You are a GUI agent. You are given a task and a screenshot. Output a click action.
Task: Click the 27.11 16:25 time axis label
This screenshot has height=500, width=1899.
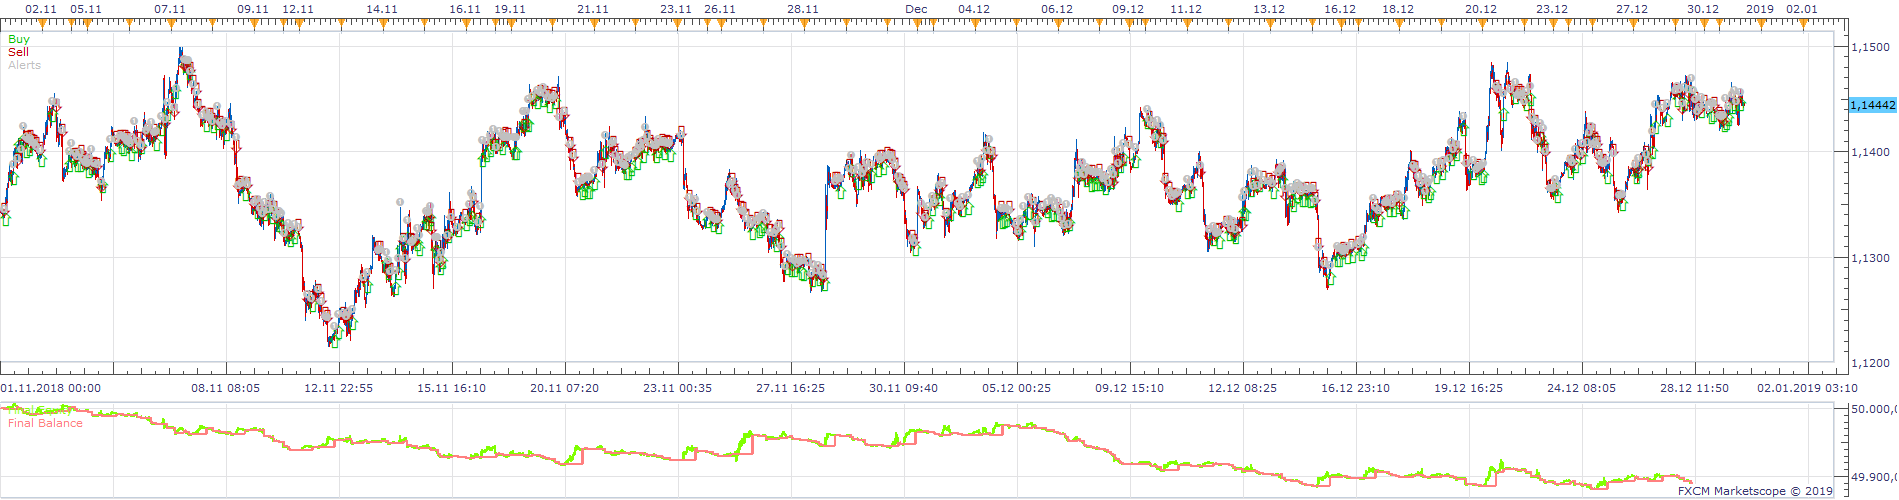coord(791,388)
